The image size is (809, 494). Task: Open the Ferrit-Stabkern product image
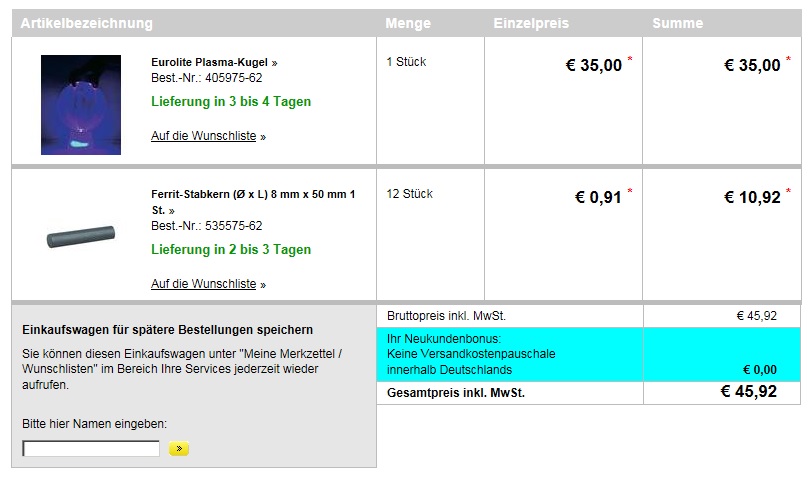81,237
